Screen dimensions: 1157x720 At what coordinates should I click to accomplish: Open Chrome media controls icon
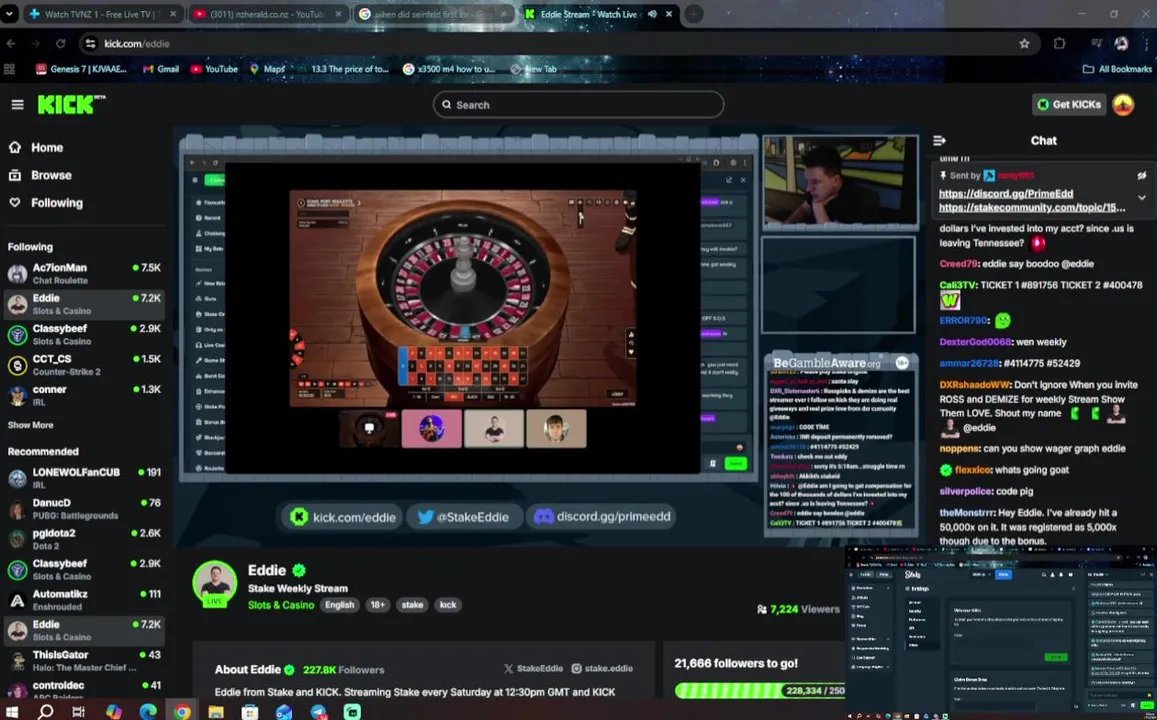click(1096, 44)
